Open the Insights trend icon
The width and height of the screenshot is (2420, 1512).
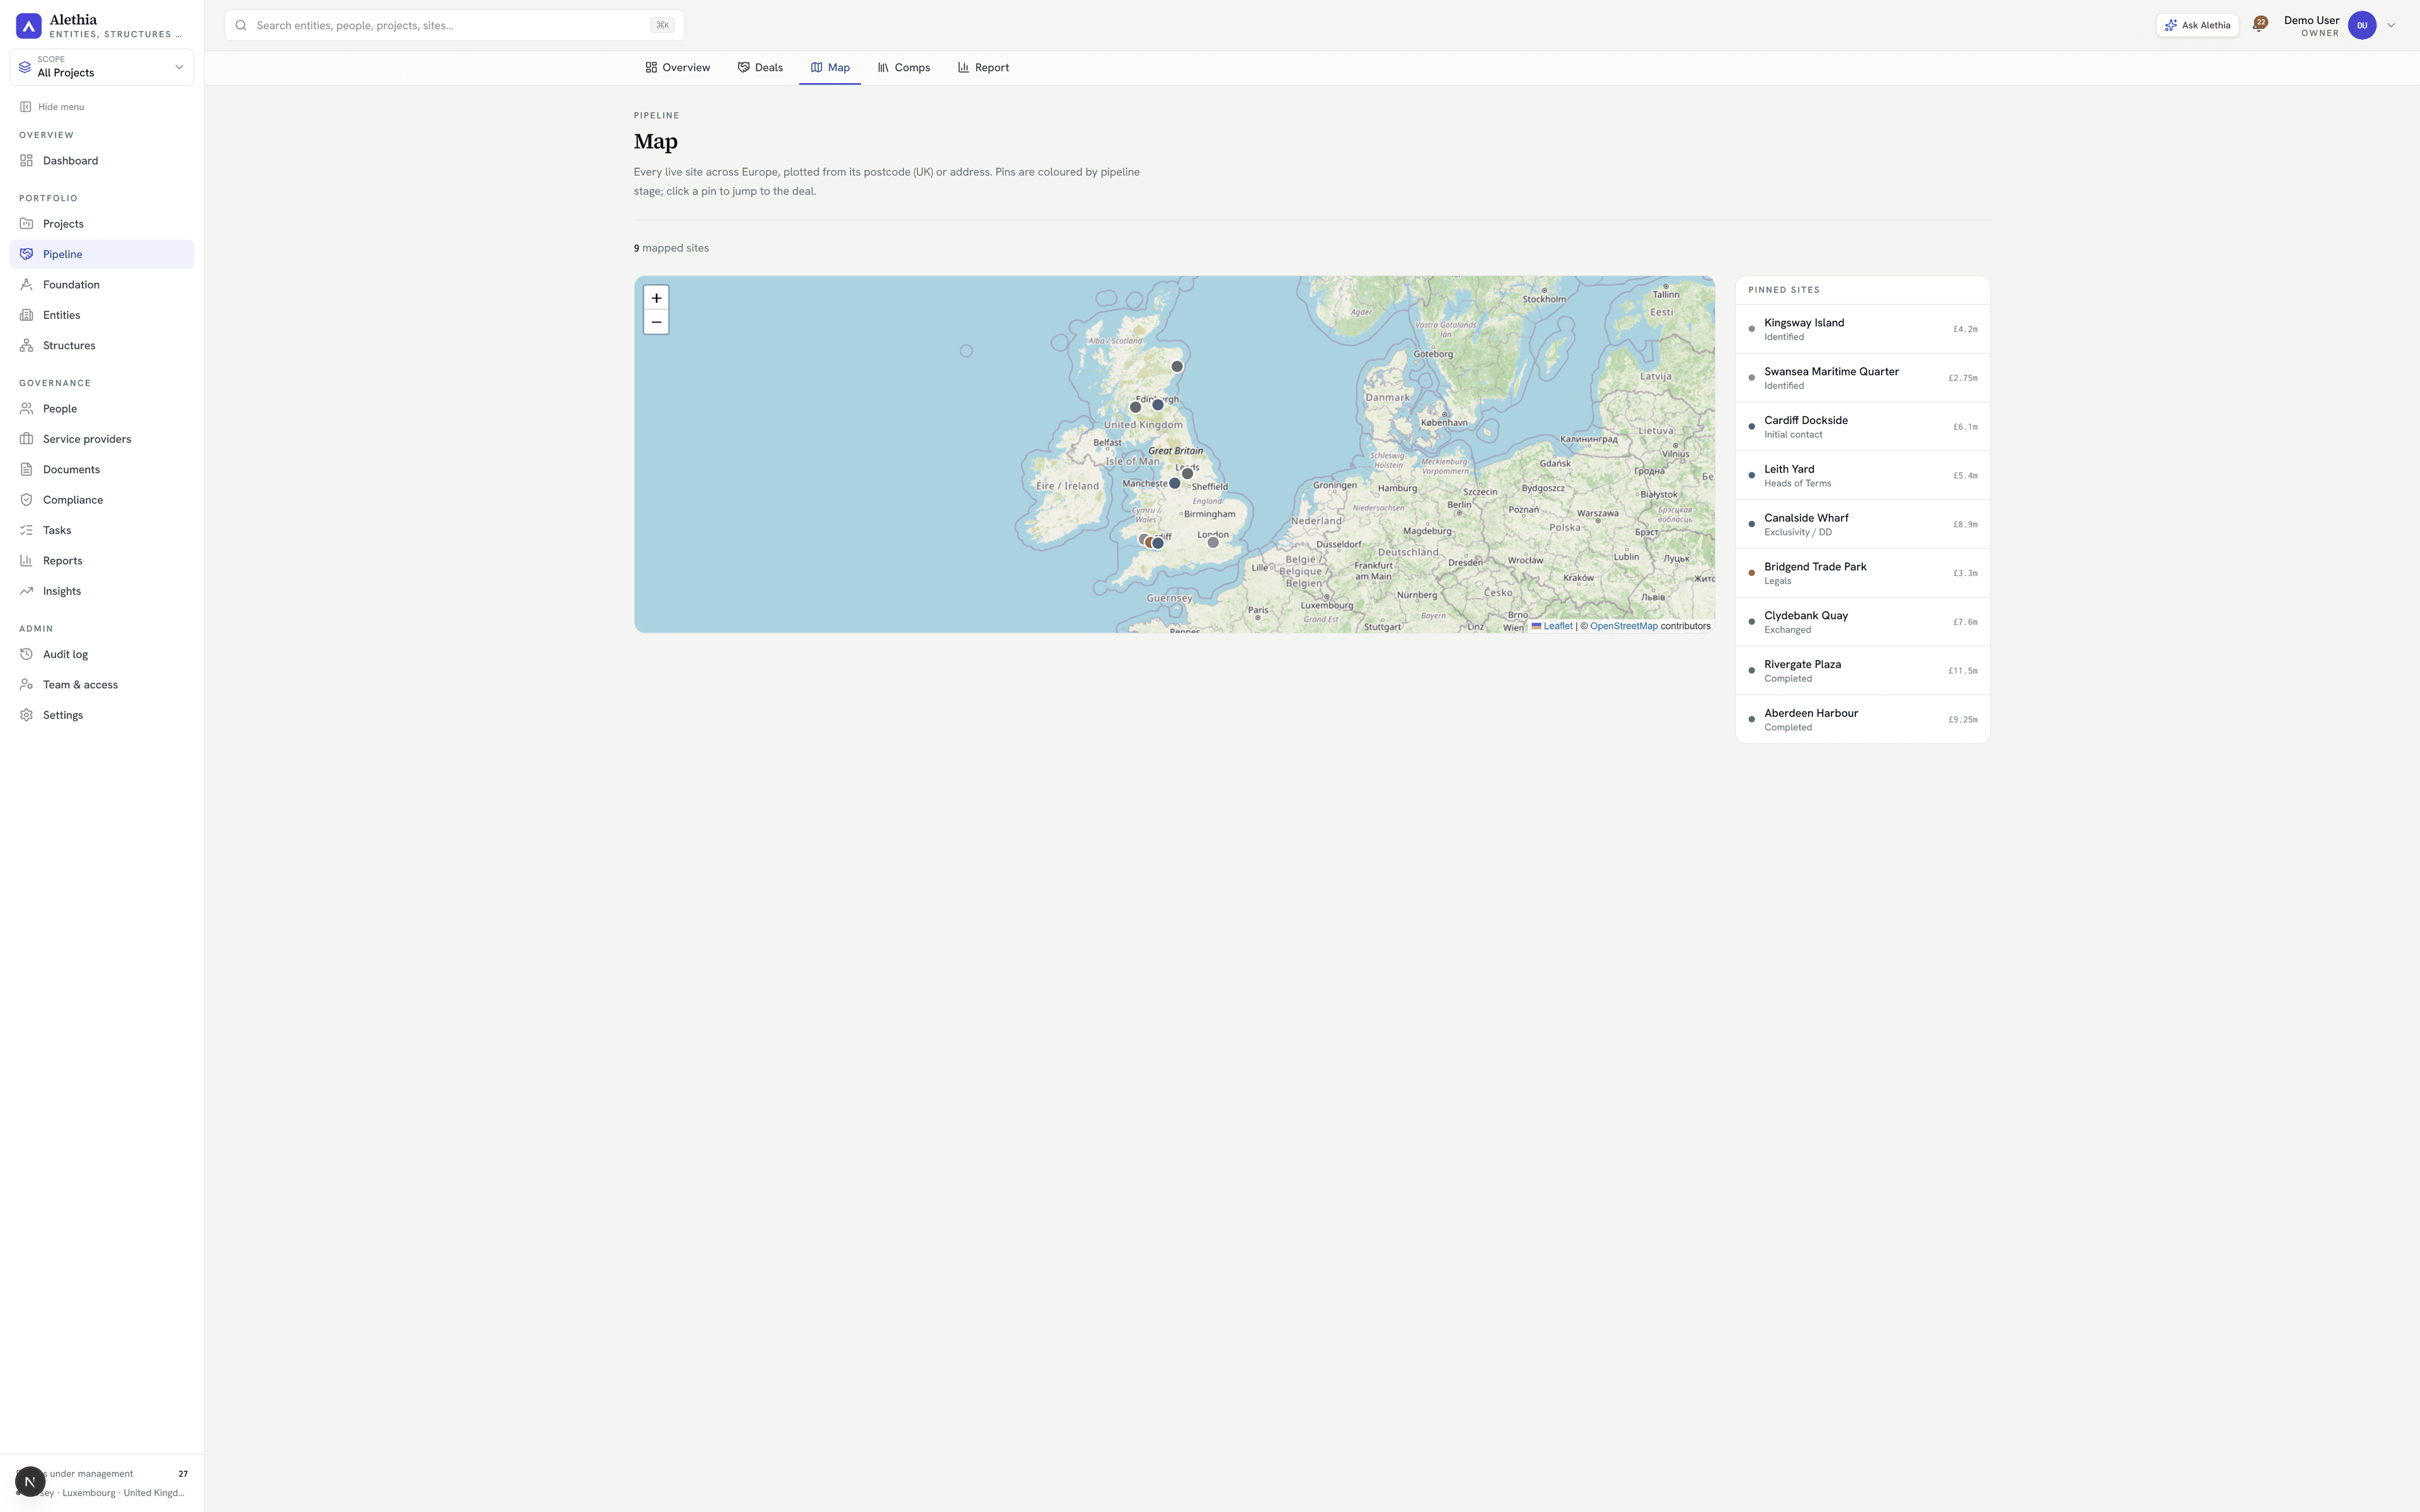pos(27,591)
